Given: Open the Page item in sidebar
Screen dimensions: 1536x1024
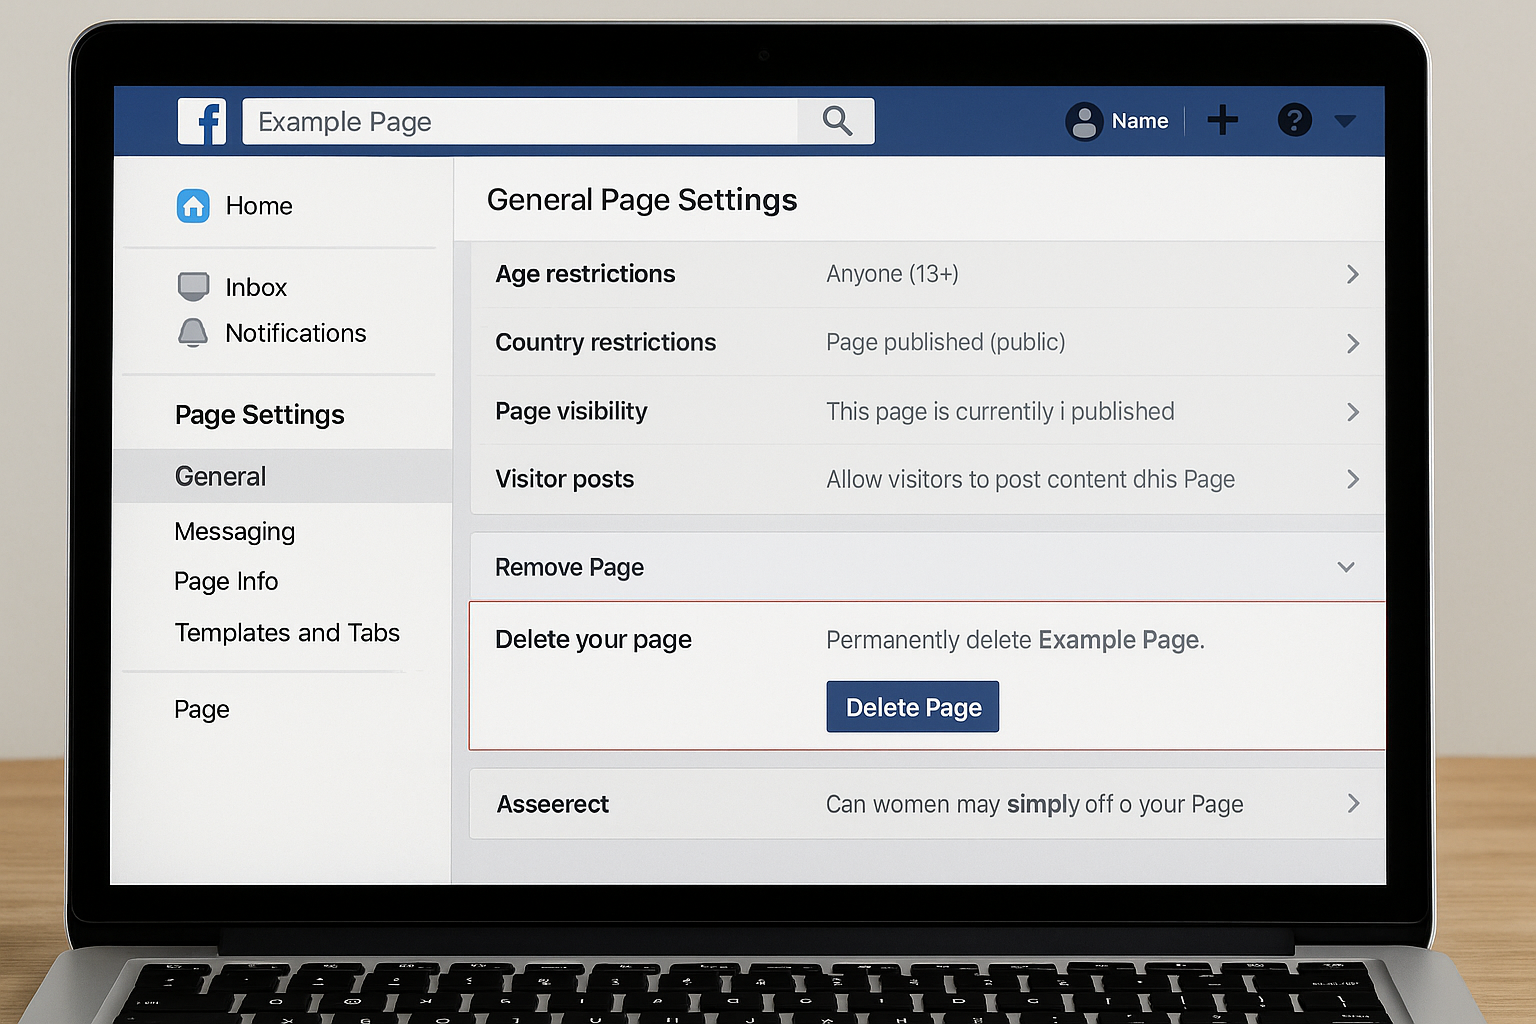Looking at the screenshot, I should 202,709.
